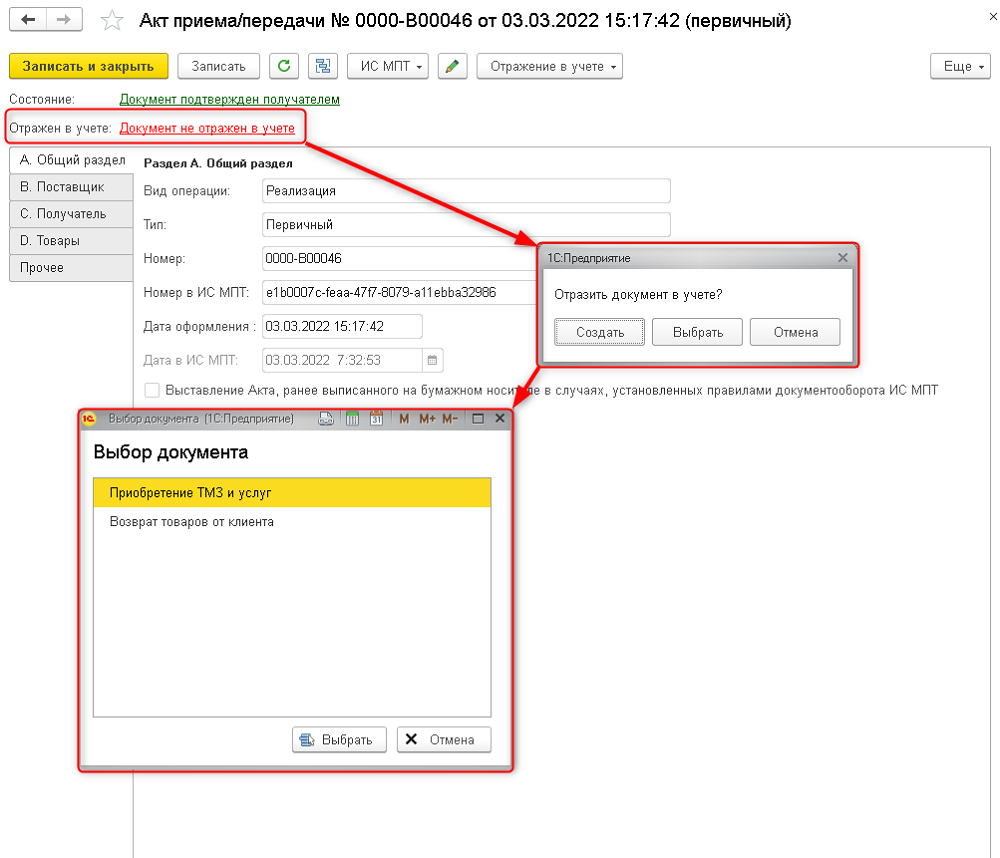Go back with the left arrow button
The height and width of the screenshot is (858, 1000).
[27, 20]
